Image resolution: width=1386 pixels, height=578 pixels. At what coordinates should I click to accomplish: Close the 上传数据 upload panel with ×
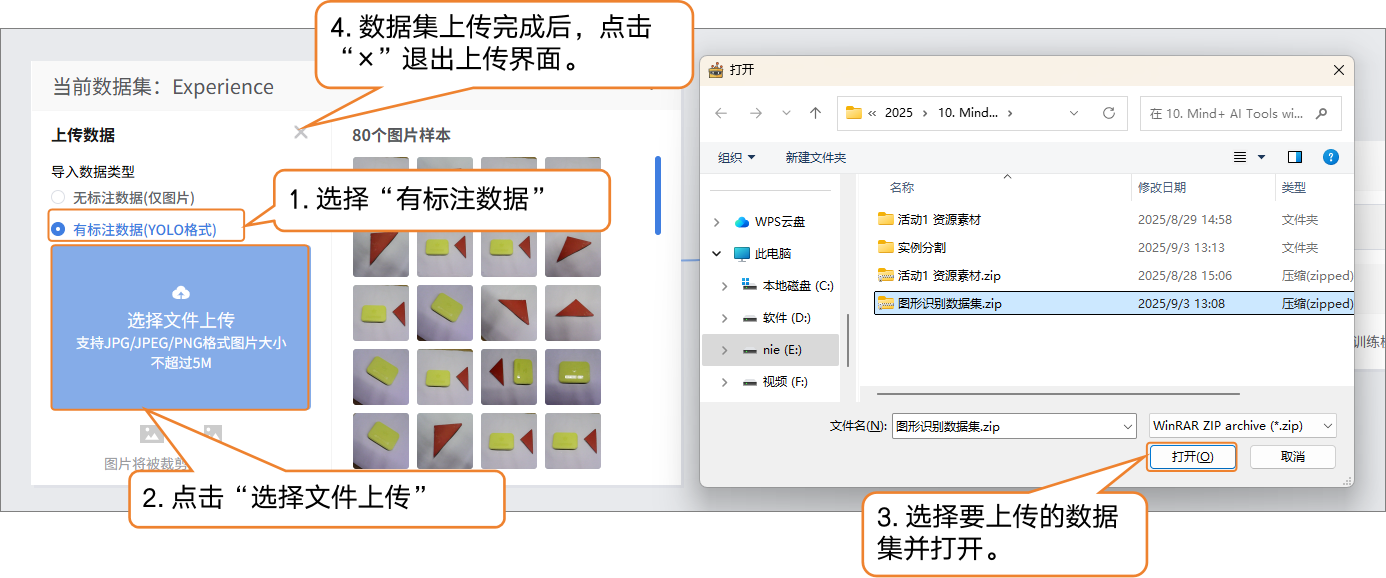click(x=301, y=133)
